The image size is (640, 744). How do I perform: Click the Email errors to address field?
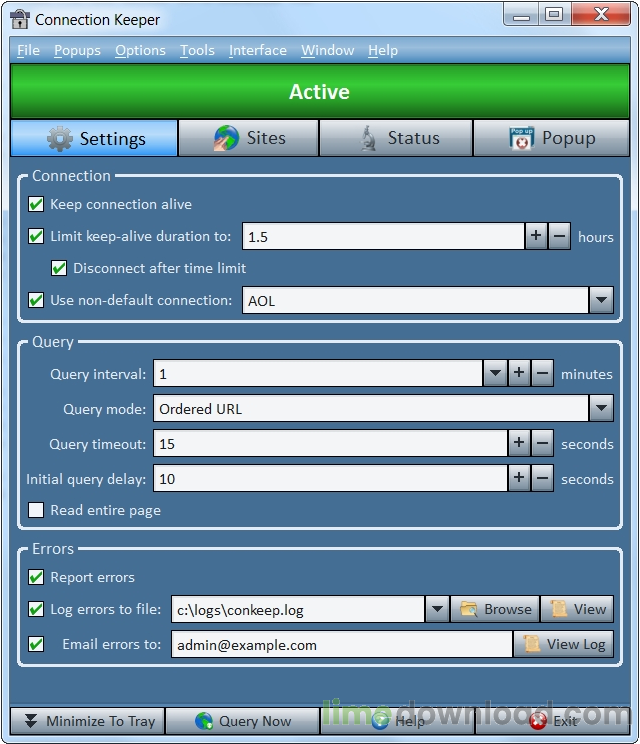click(342, 644)
